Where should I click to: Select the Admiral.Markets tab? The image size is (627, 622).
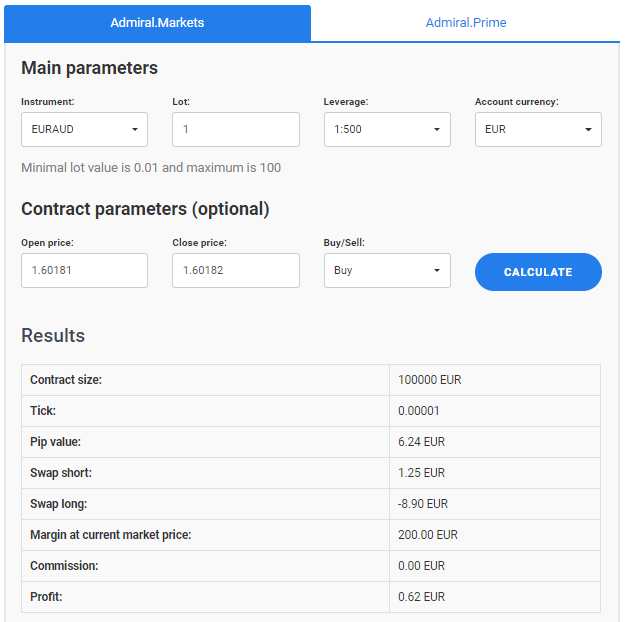click(x=157, y=23)
